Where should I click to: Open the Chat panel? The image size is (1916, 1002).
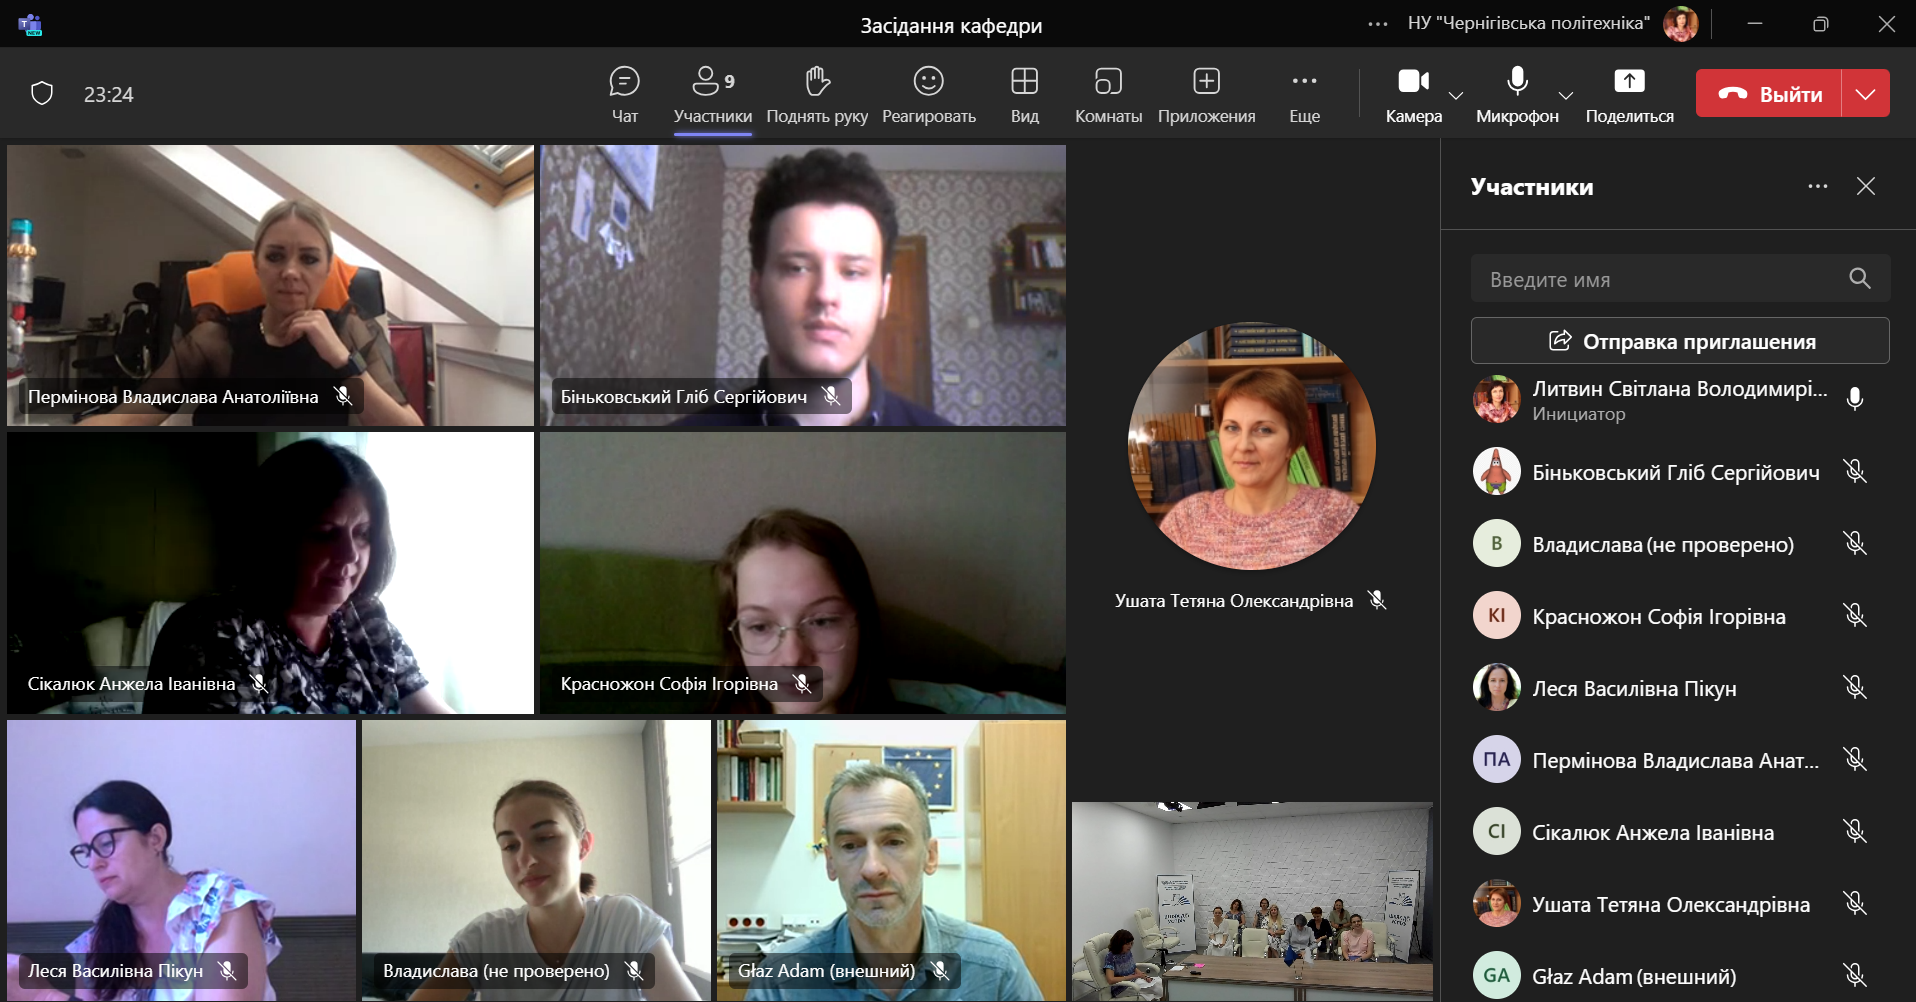tap(624, 94)
